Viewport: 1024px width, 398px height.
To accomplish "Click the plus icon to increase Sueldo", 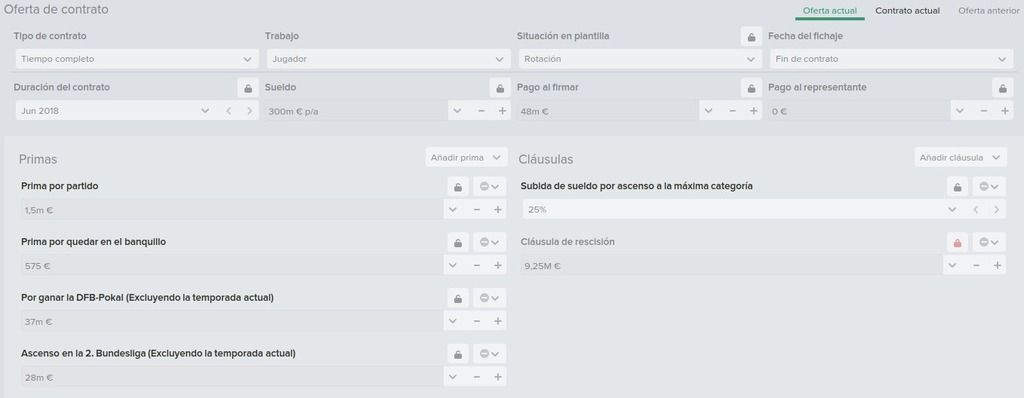I will [x=502, y=111].
